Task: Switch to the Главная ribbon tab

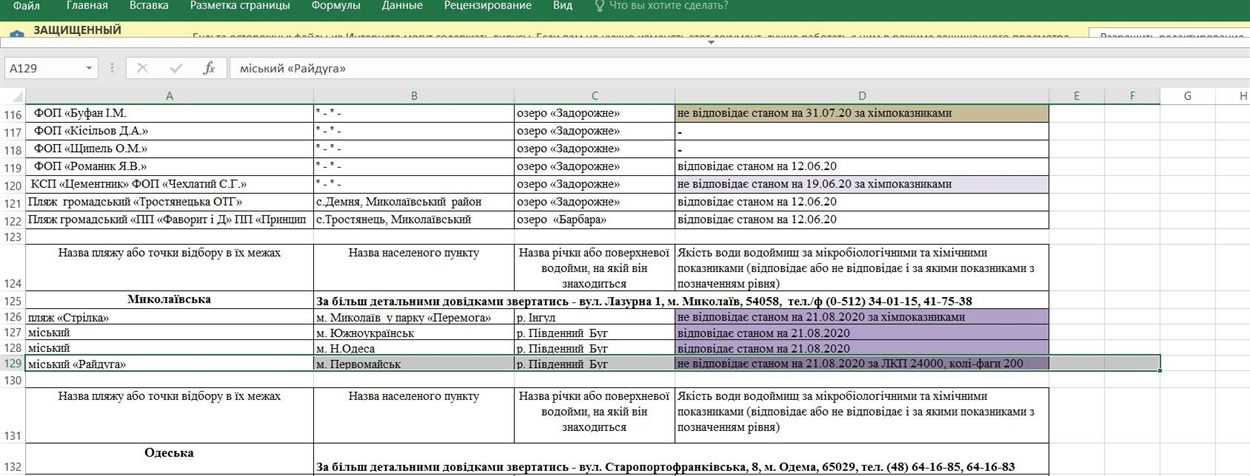Action: coord(87,6)
